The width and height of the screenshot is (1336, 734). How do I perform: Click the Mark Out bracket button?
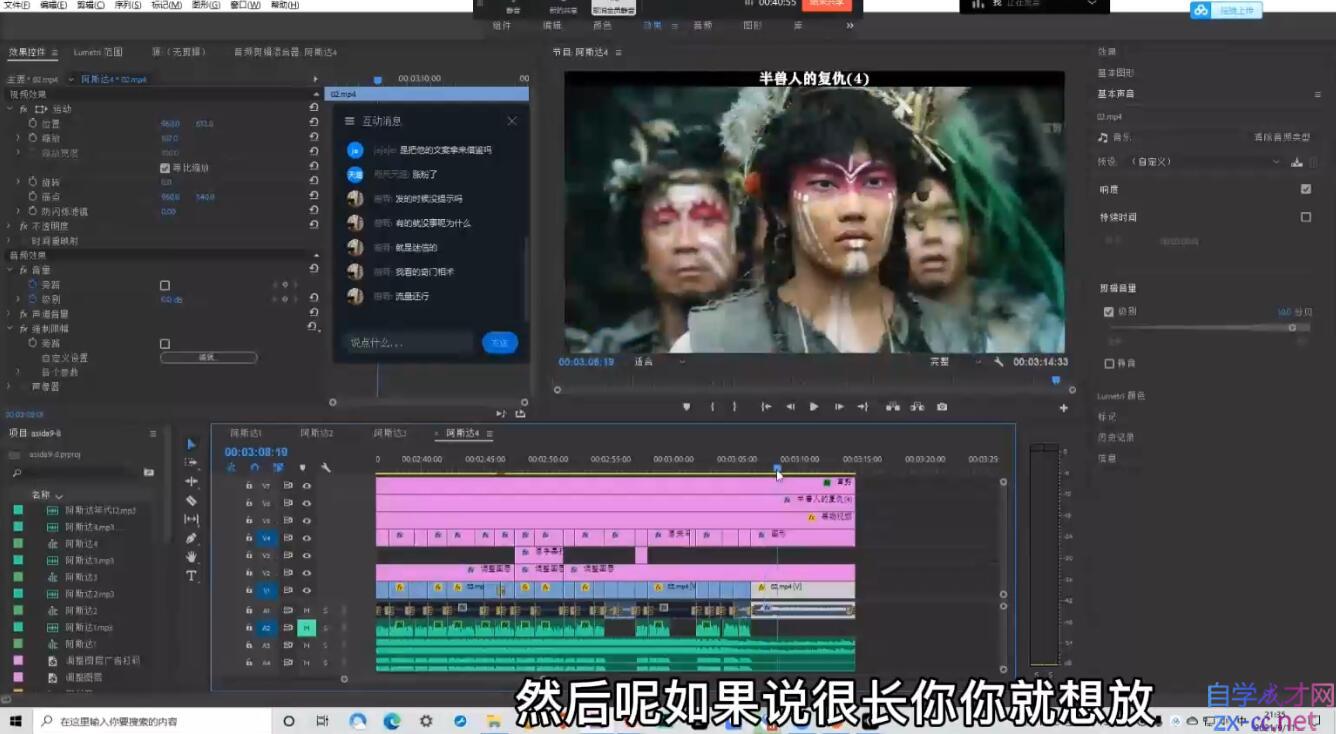(x=734, y=407)
